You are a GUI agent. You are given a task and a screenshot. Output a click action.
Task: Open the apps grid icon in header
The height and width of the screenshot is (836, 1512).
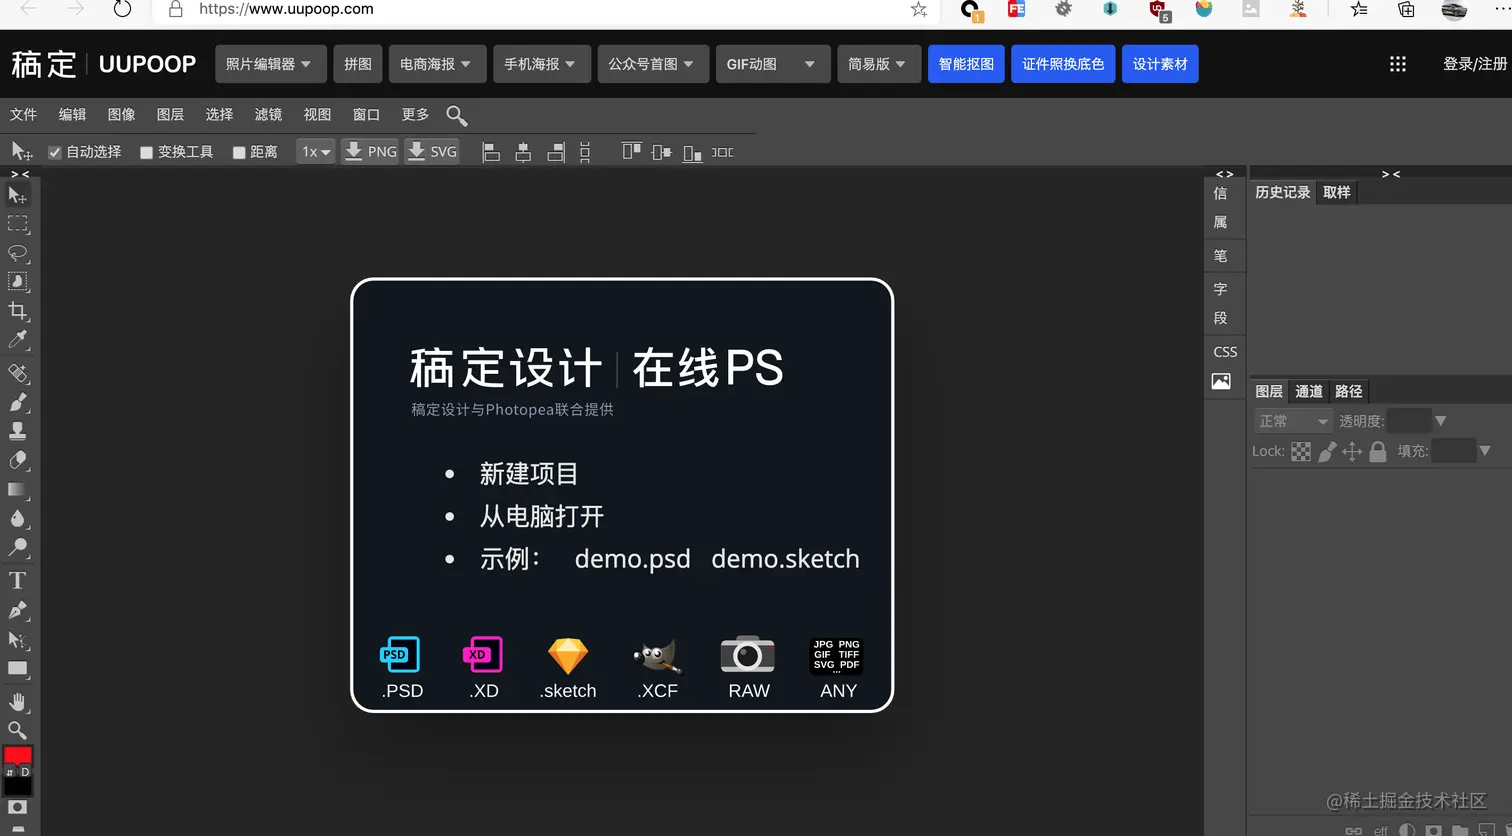[1398, 64]
